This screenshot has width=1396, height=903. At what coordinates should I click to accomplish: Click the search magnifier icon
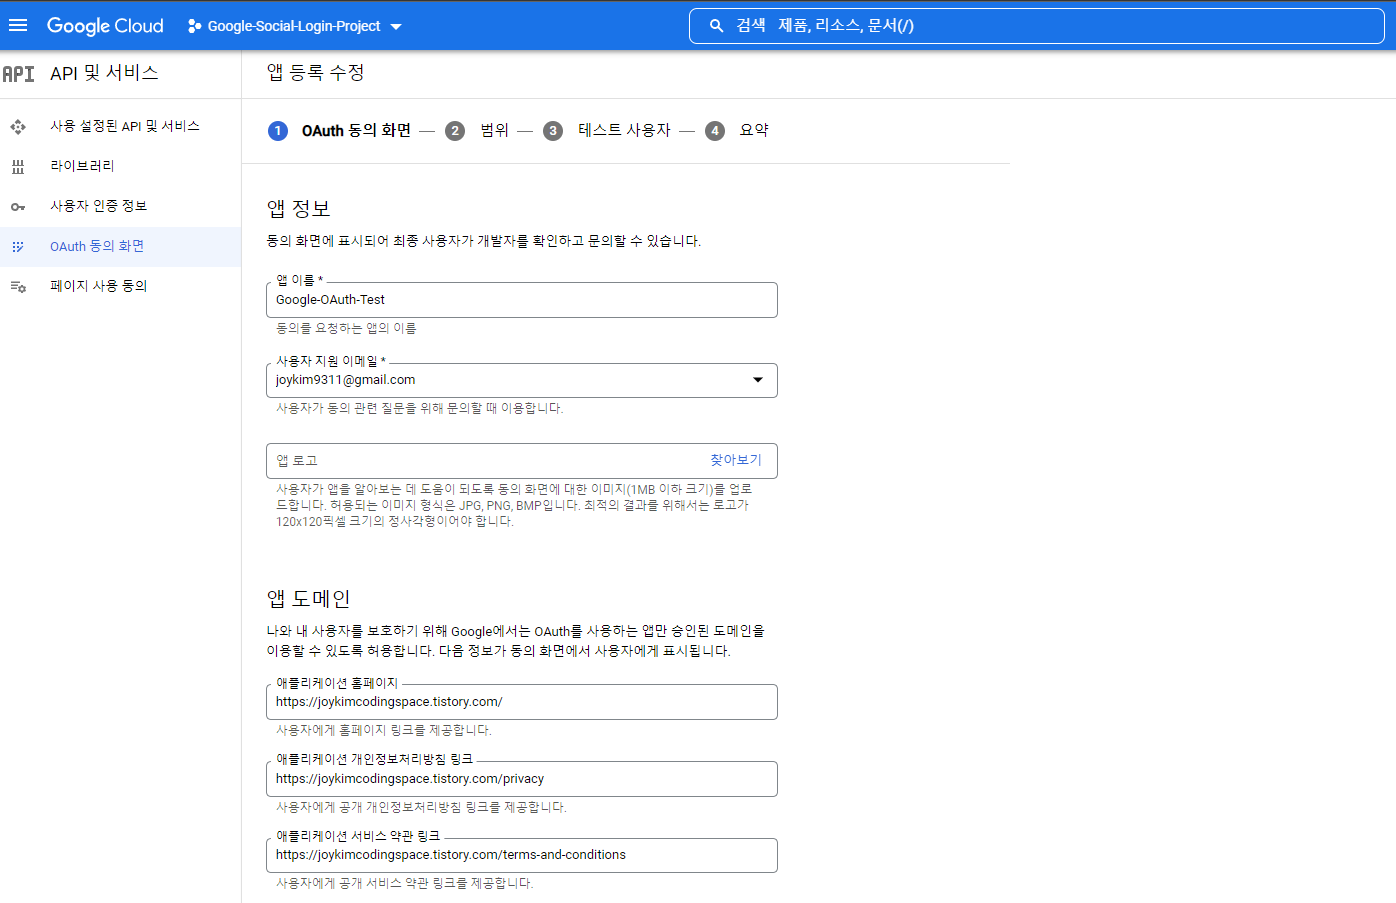pyautogui.click(x=716, y=26)
